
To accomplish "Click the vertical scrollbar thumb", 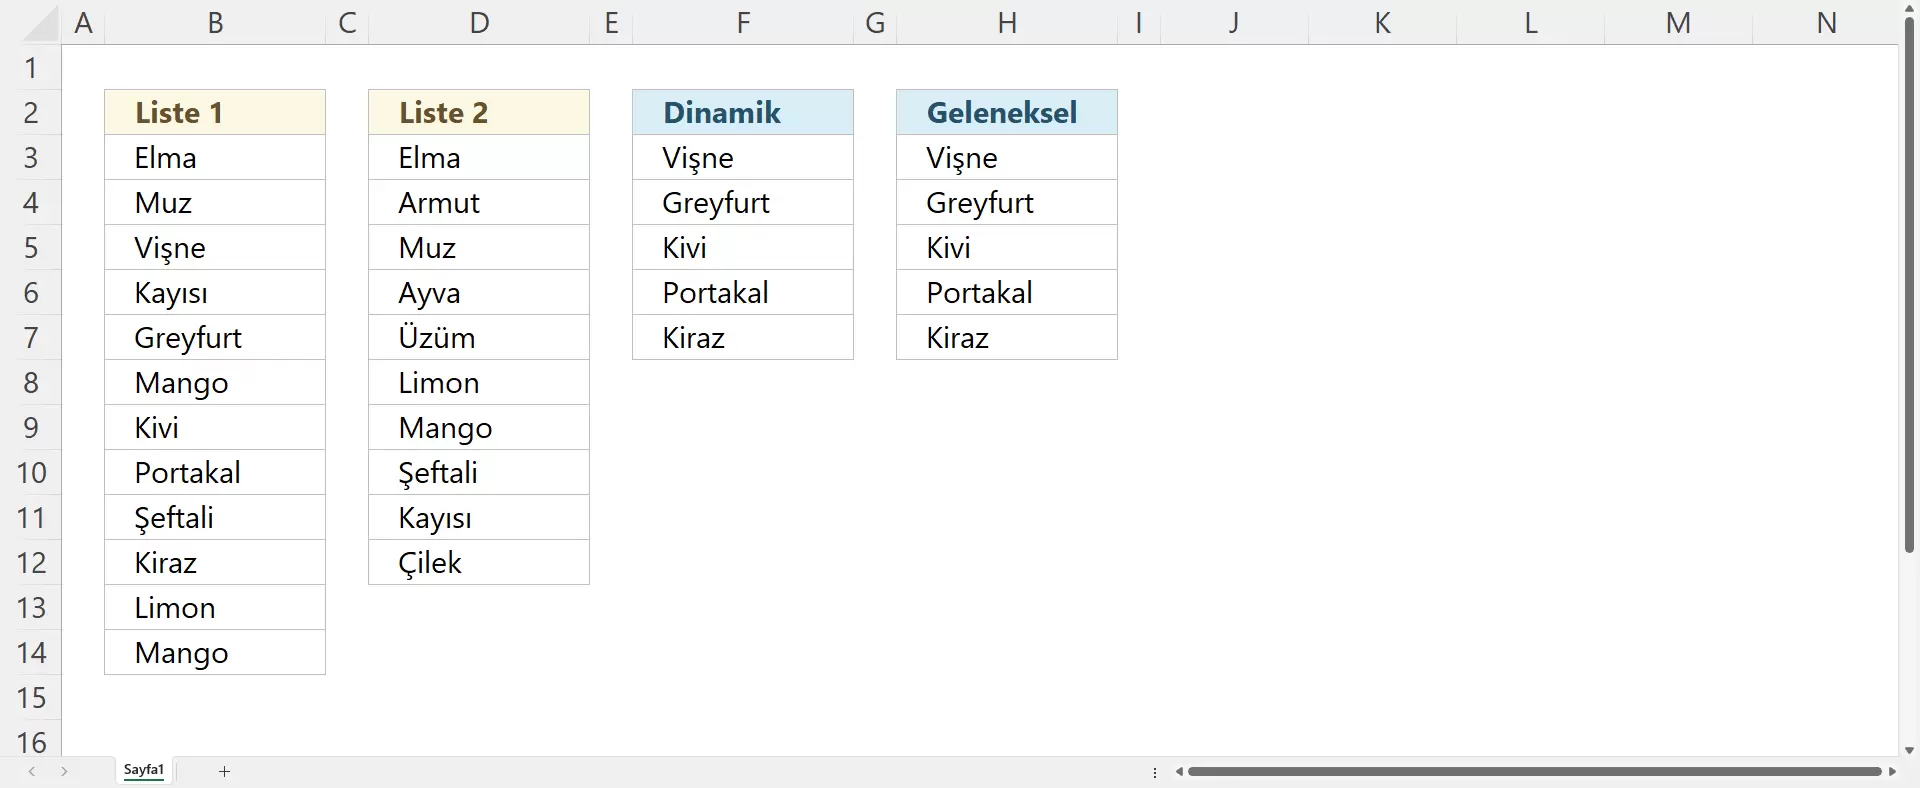I will [x=1909, y=285].
